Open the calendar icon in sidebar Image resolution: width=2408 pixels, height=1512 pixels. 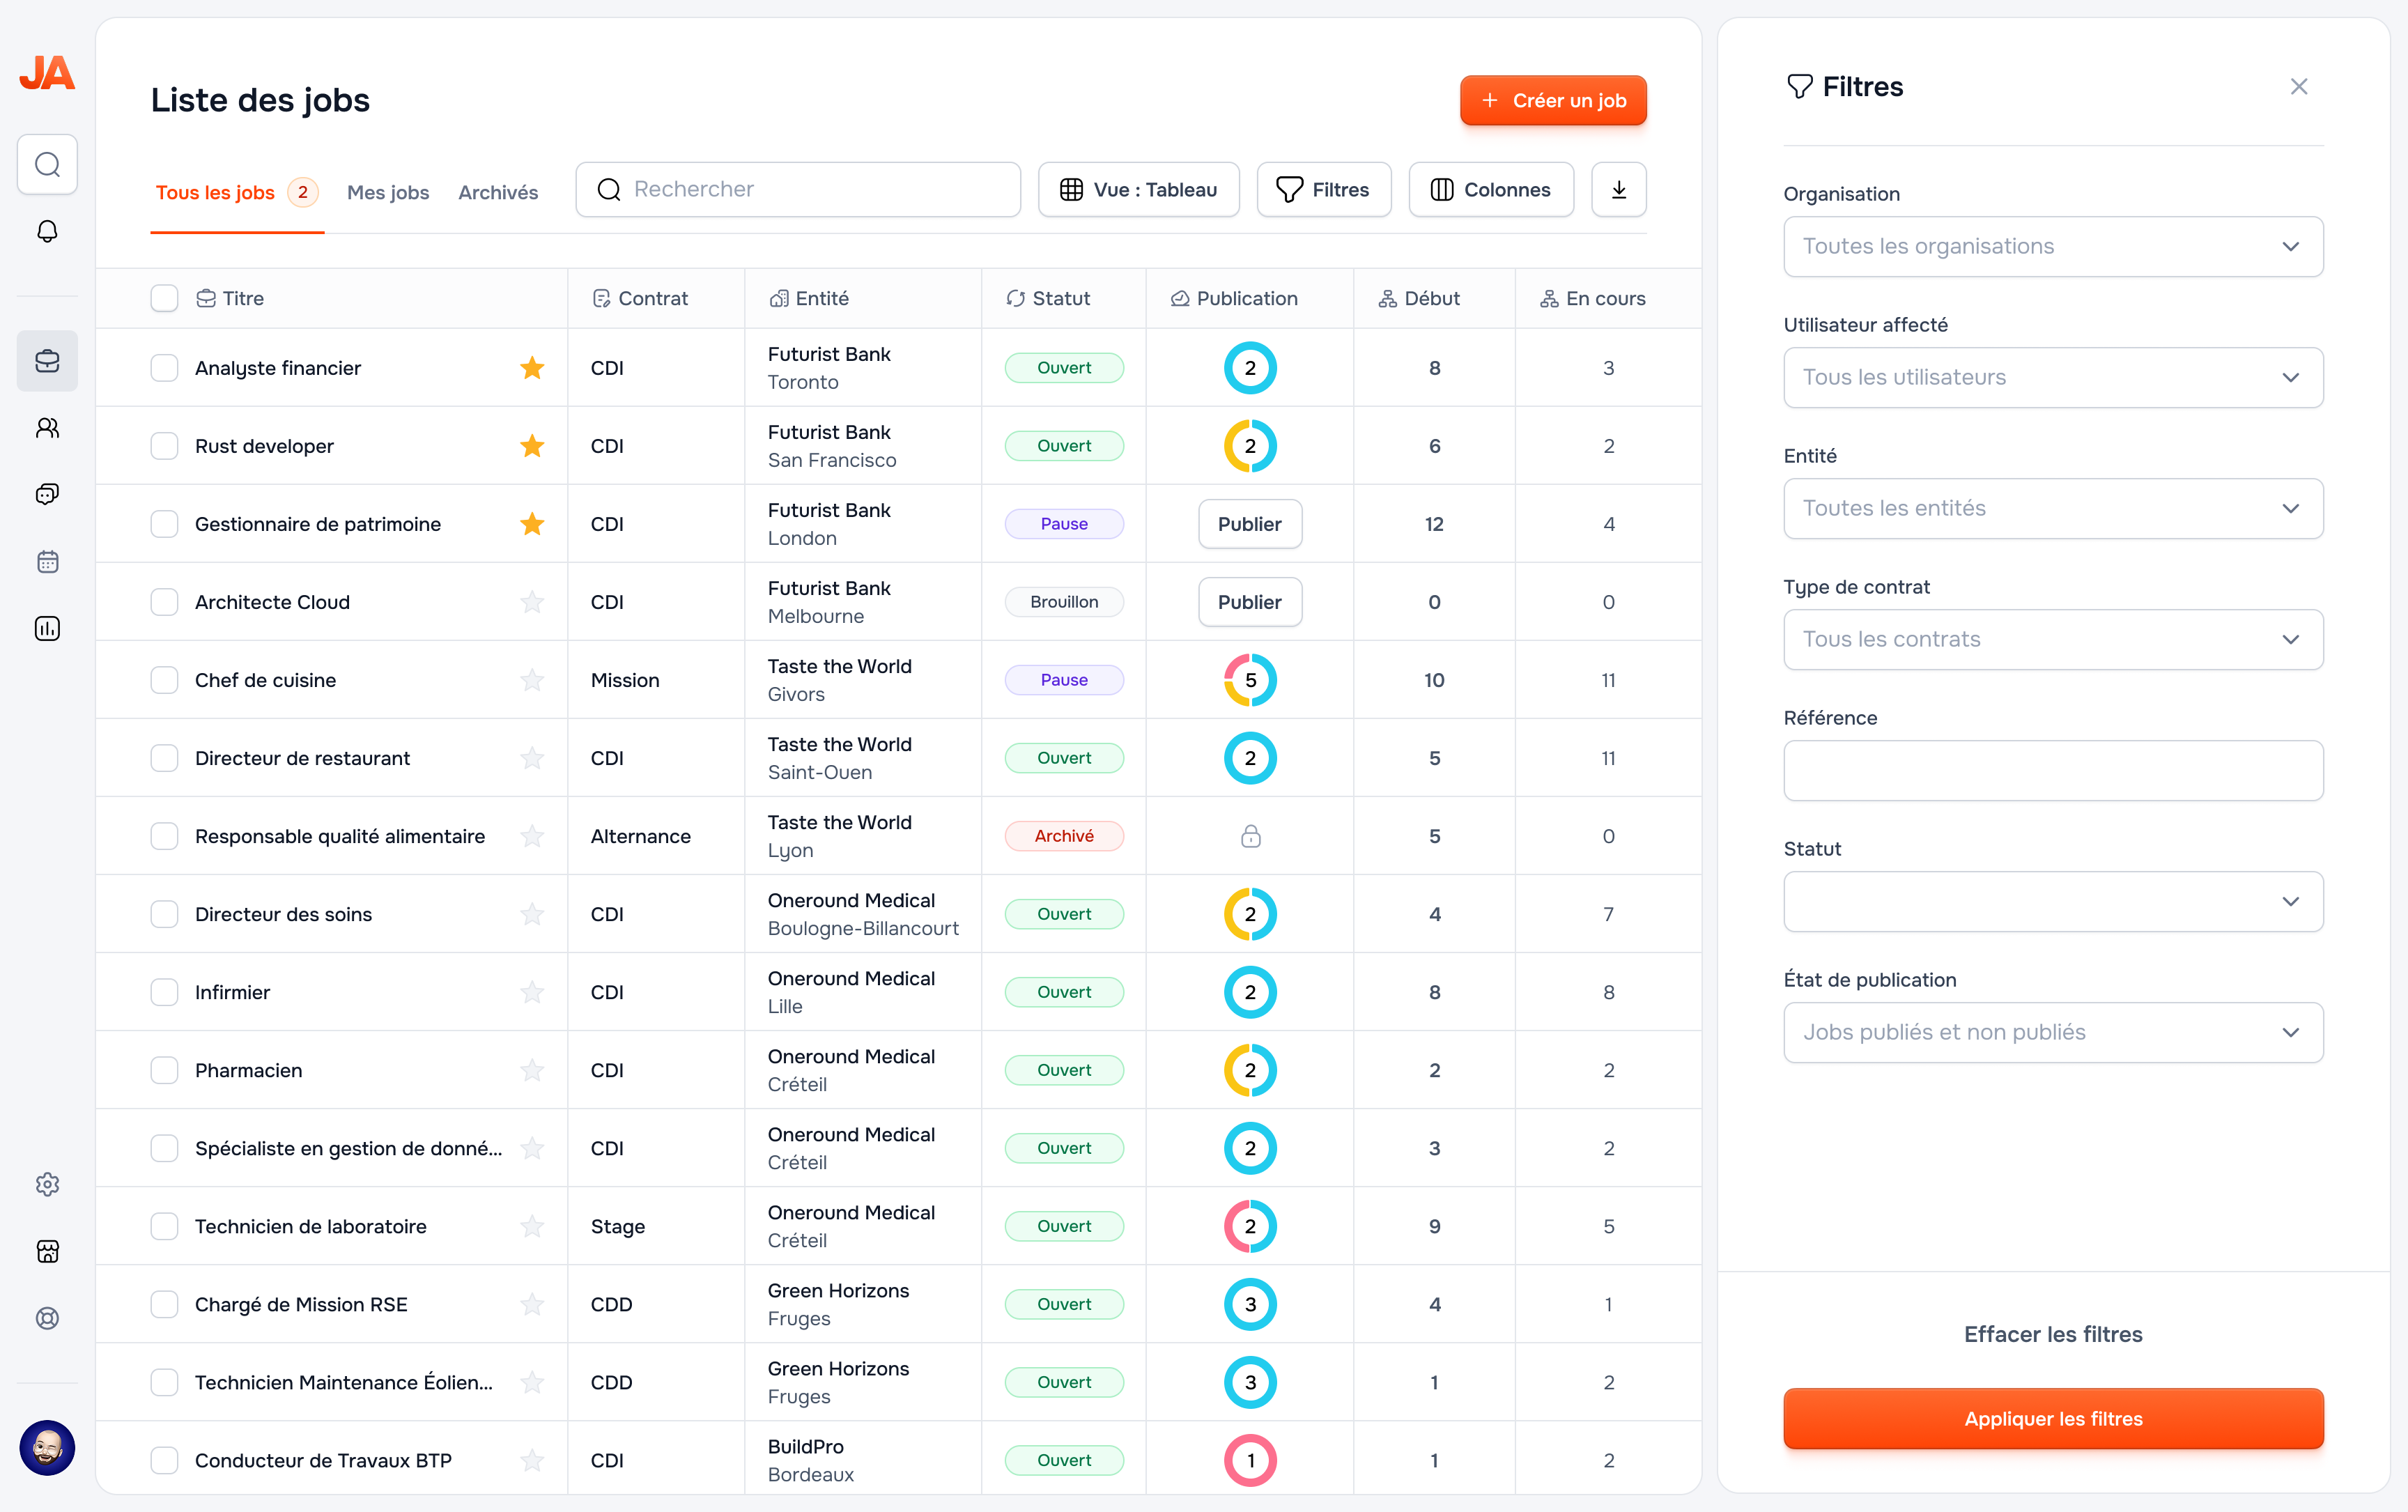click(x=47, y=561)
